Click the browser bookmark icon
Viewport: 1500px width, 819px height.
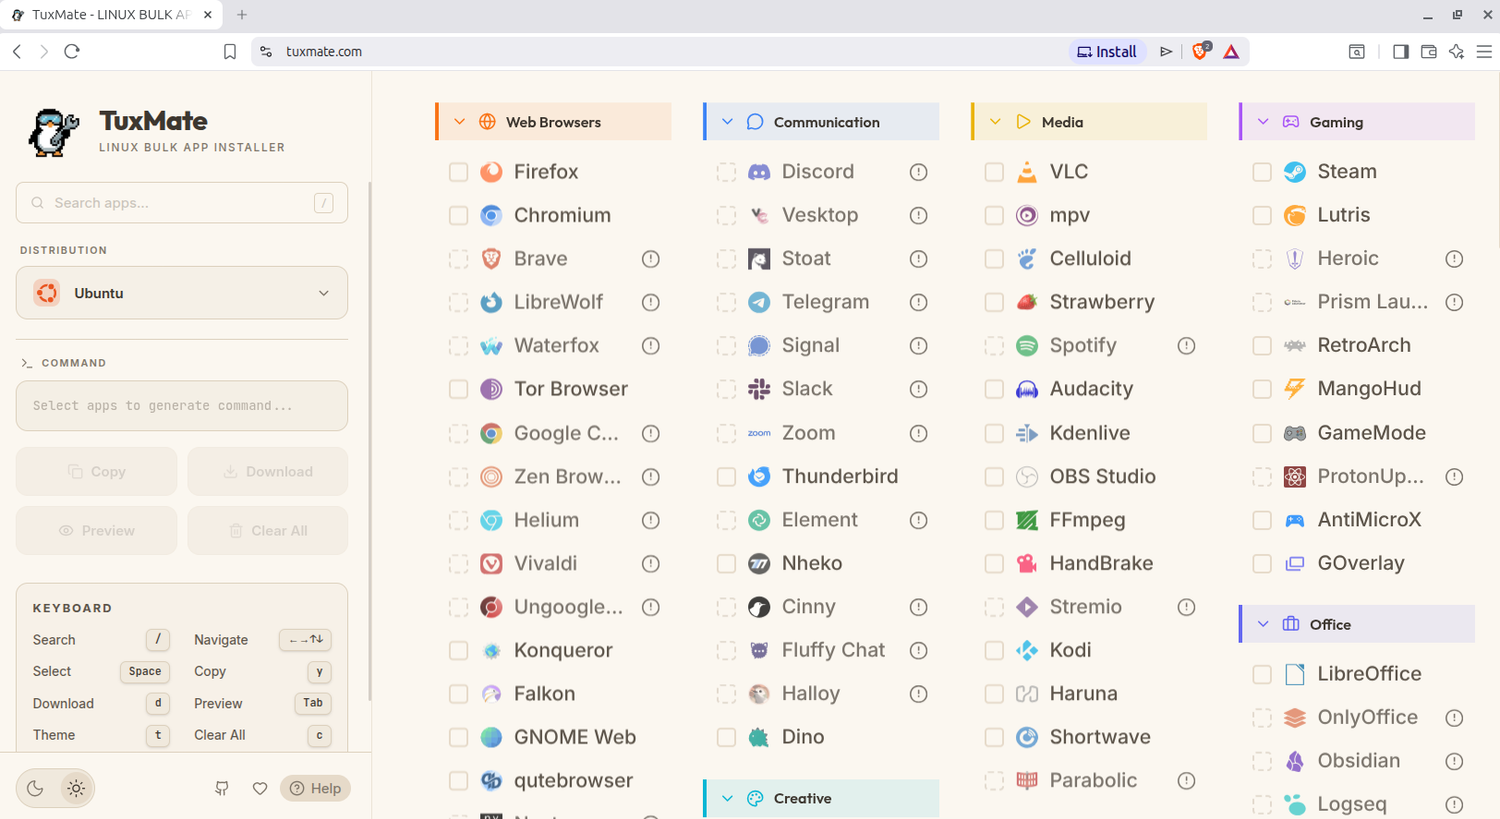230,52
